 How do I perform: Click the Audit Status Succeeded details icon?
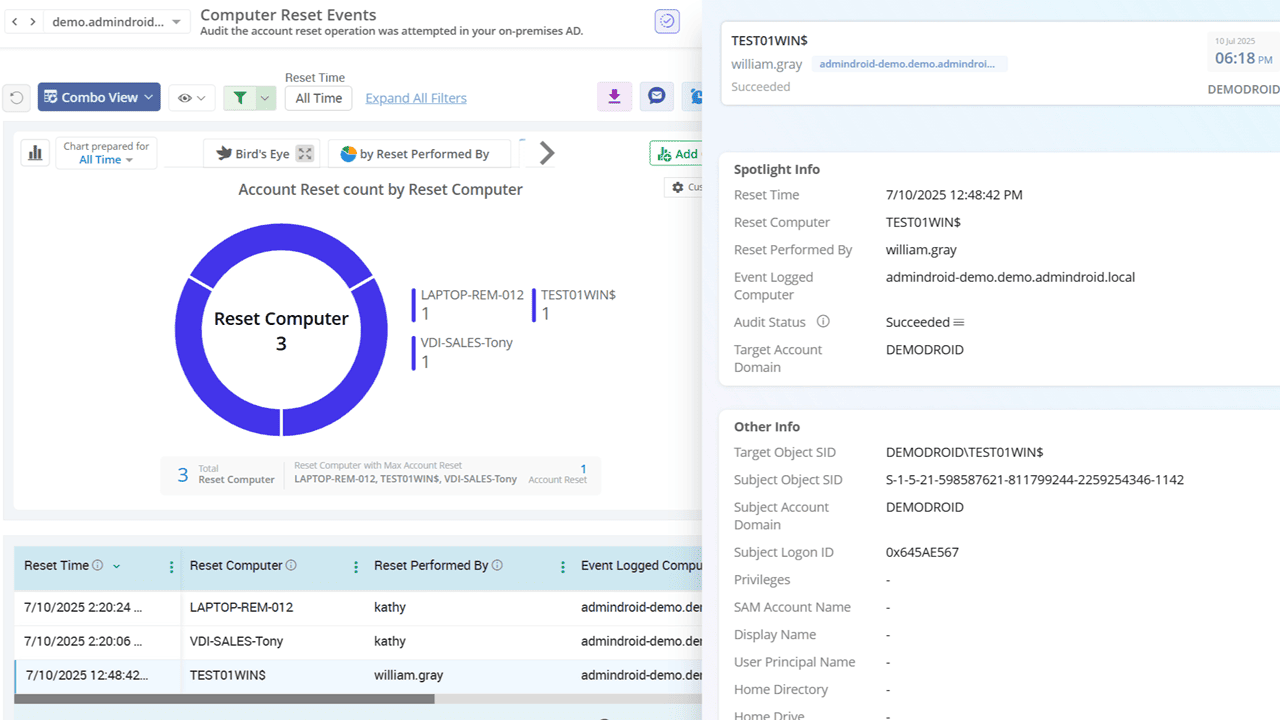[959, 323]
